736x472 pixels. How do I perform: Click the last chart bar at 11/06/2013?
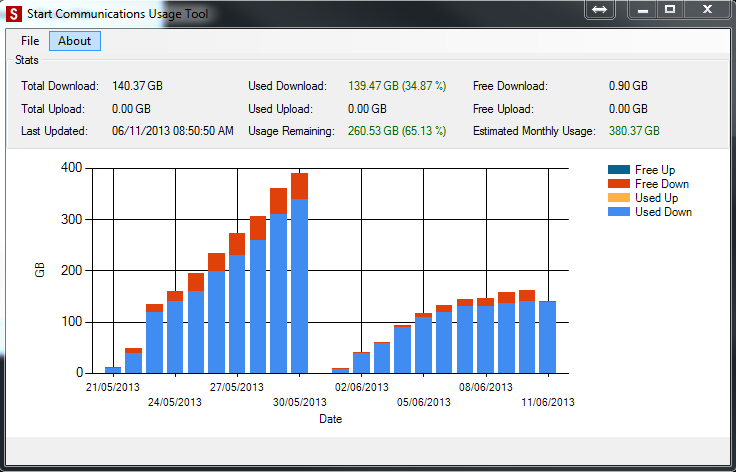547,337
